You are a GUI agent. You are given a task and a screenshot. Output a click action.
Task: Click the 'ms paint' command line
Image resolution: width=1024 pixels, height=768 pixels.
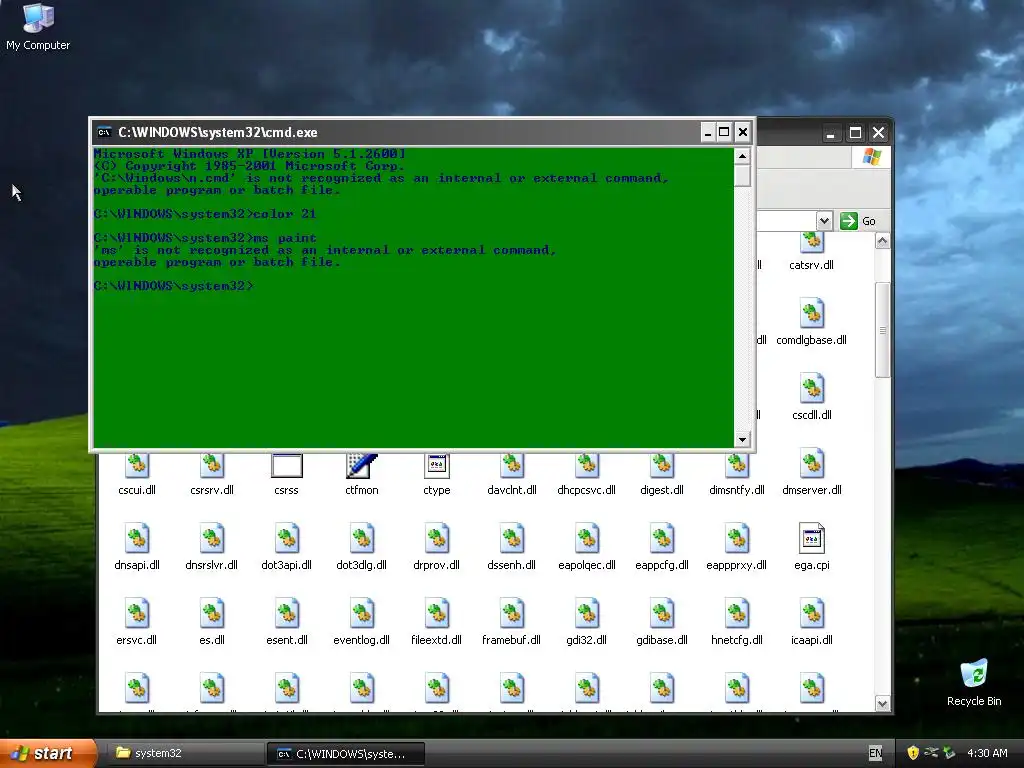(x=205, y=238)
